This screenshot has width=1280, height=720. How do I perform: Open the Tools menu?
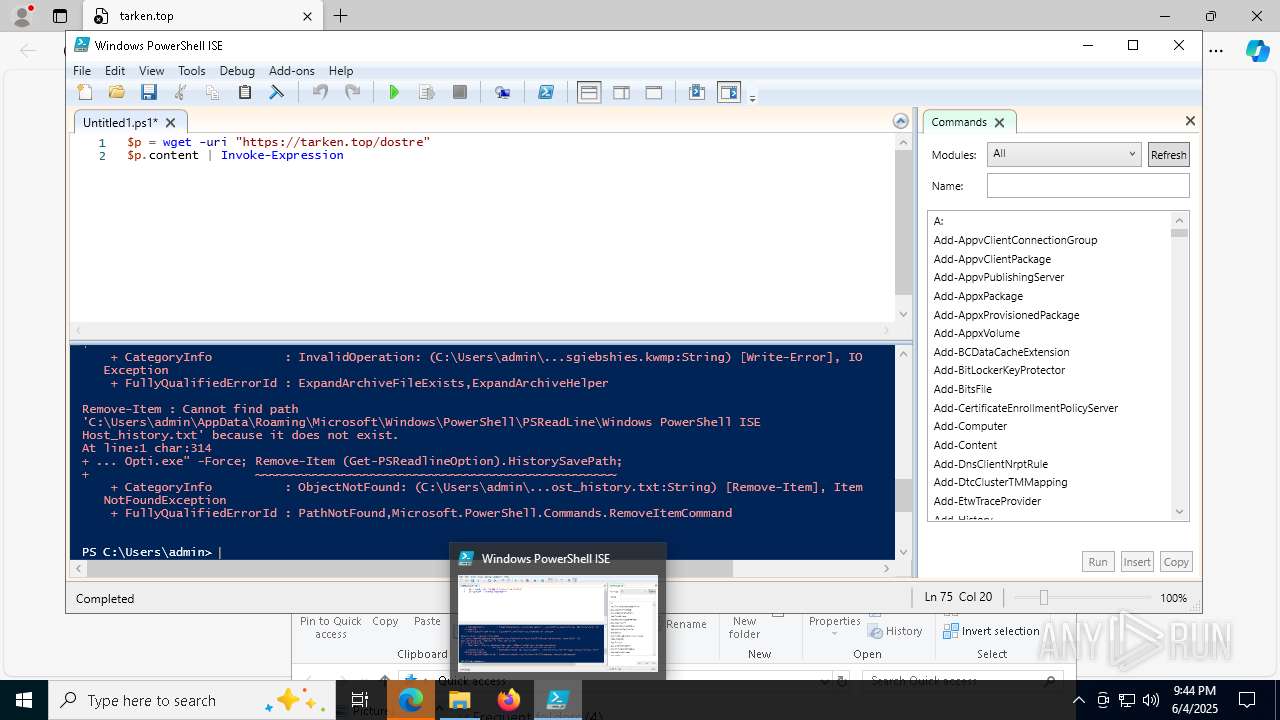[x=191, y=71]
